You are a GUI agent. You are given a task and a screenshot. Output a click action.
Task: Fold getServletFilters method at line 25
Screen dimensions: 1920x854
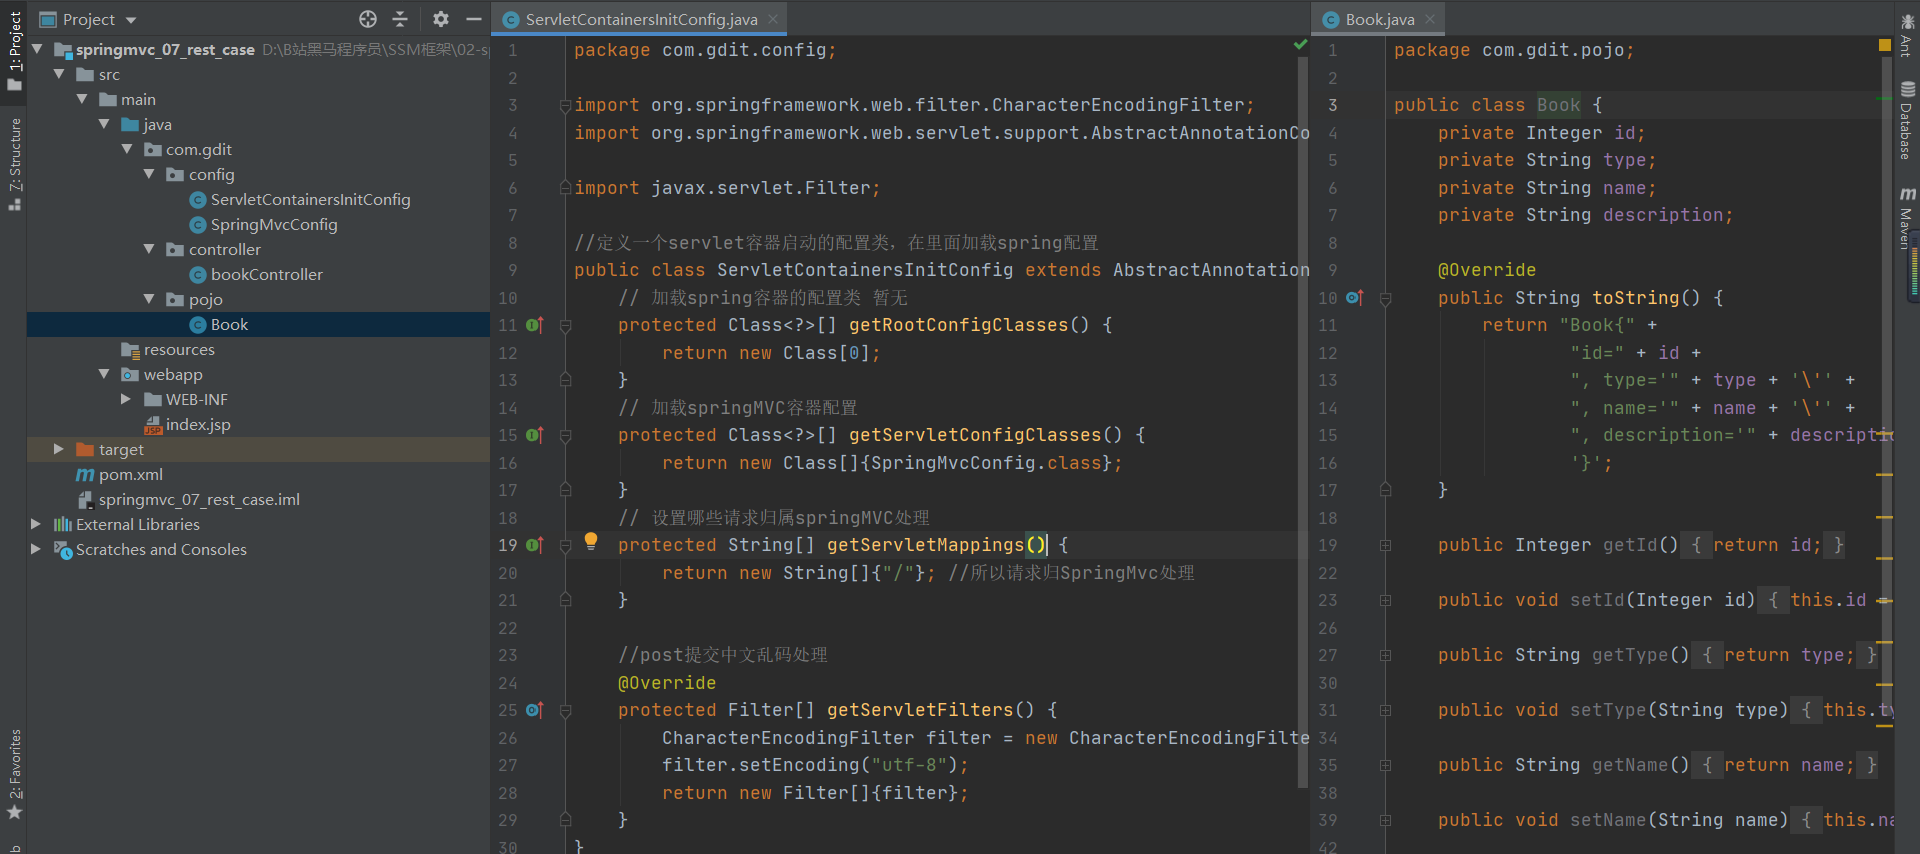pyautogui.click(x=566, y=710)
